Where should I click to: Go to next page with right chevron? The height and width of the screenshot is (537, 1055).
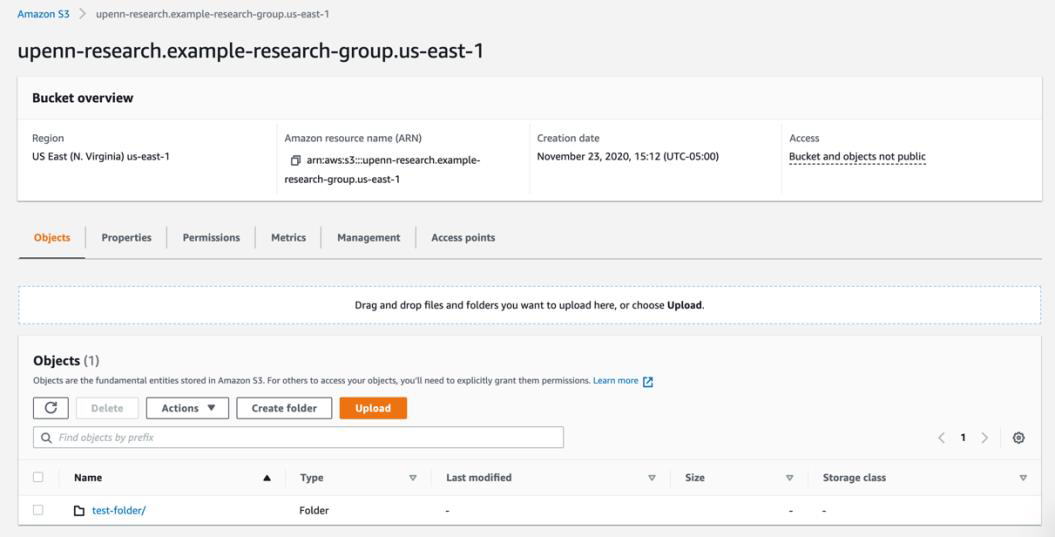coord(984,437)
